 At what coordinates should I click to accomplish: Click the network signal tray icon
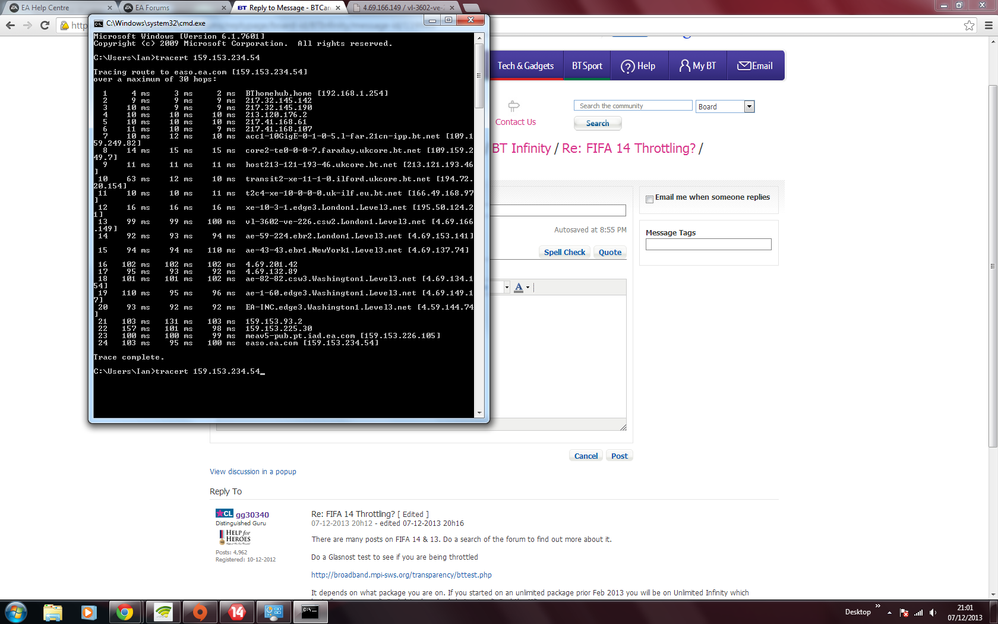(x=918, y=613)
